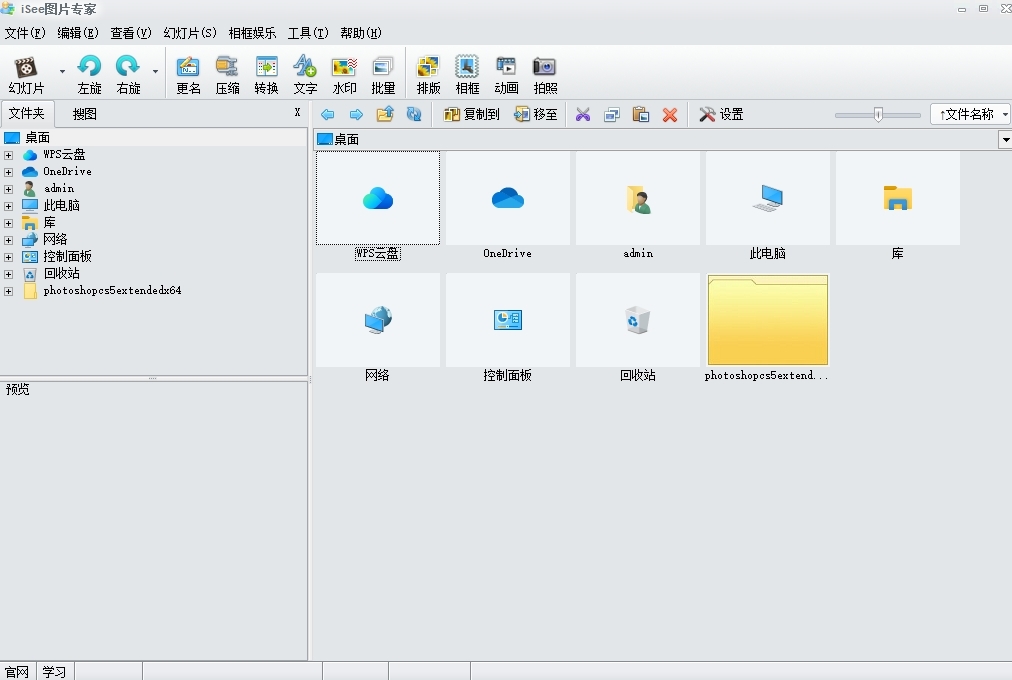Click the 排版 layout tool
Image resolution: width=1012 pixels, height=680 pixels.
click(428, 72)
